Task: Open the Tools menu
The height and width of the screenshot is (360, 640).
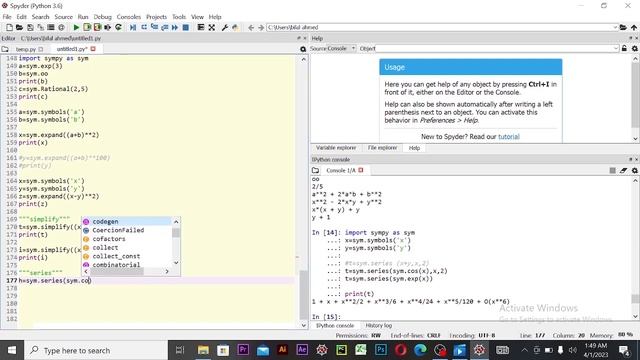Action: pos(179,17)
